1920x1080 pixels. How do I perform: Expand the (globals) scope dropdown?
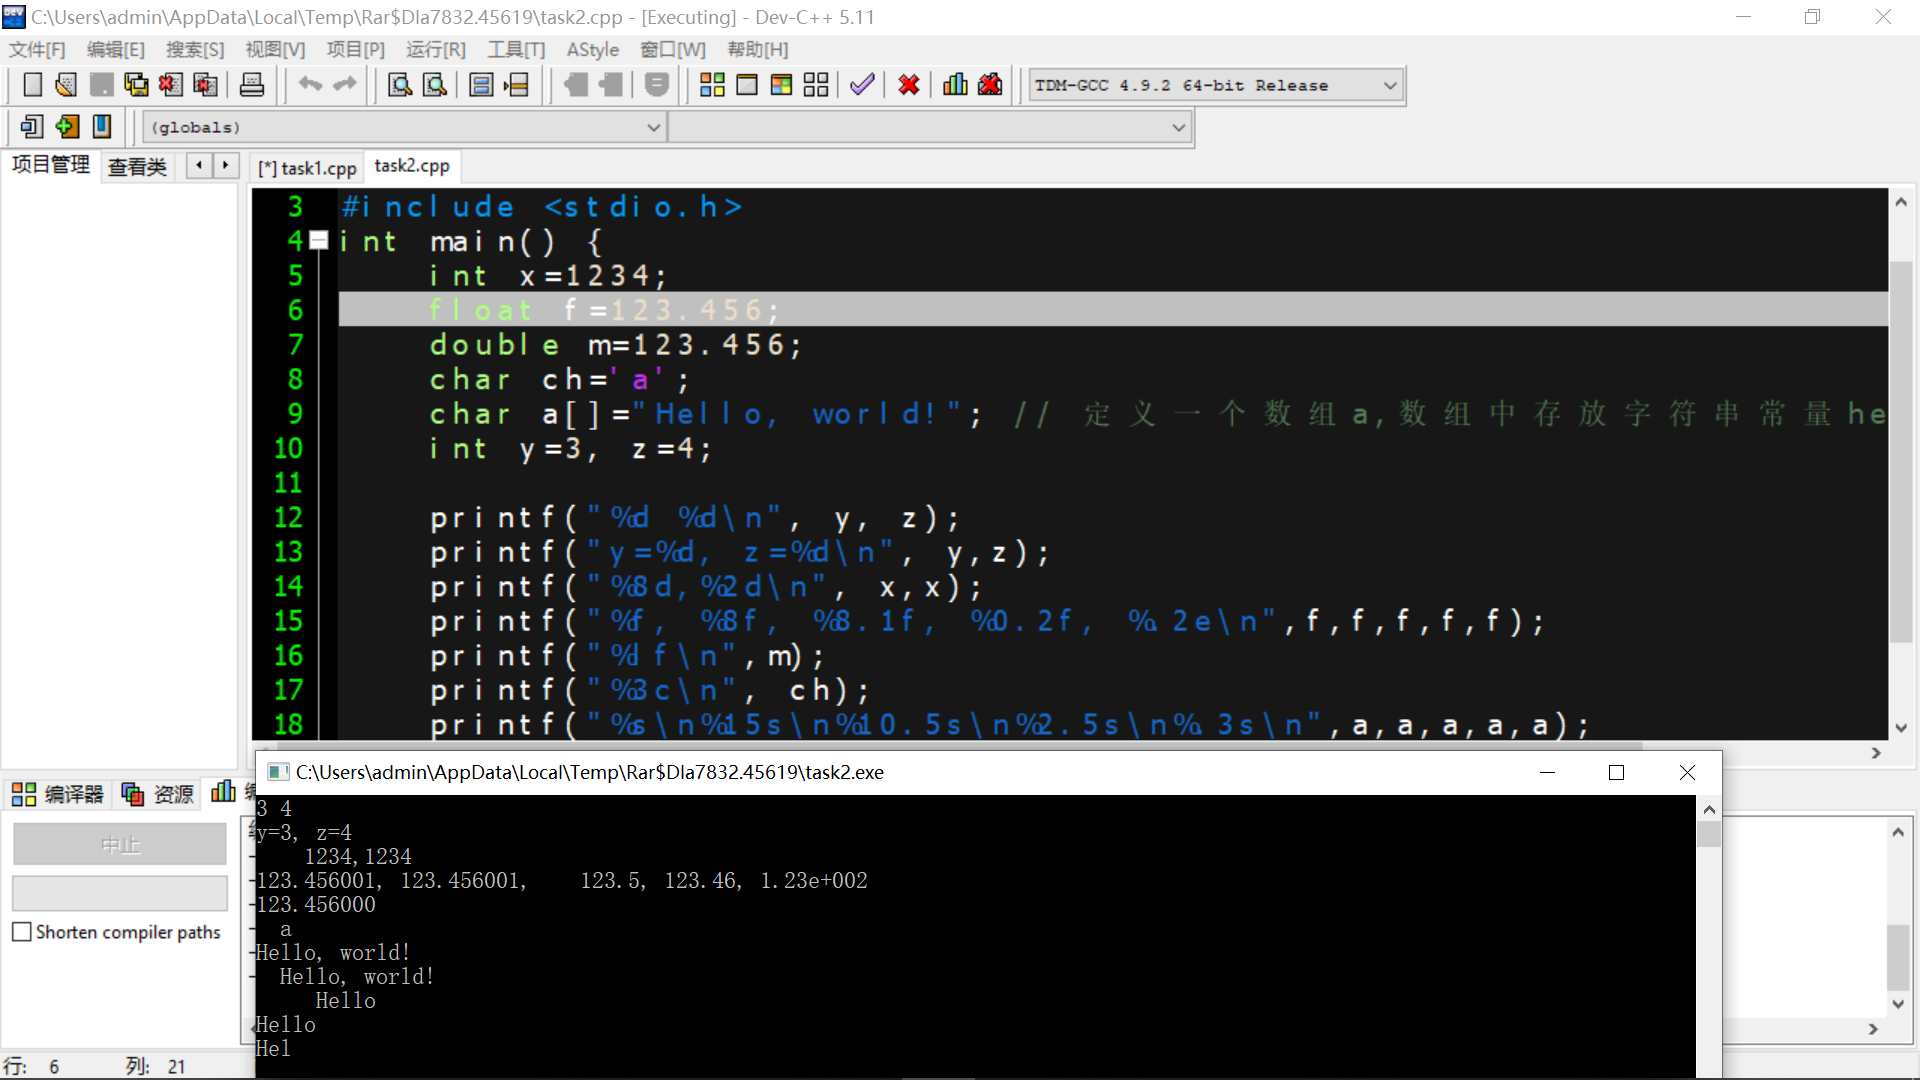(653, 127)
